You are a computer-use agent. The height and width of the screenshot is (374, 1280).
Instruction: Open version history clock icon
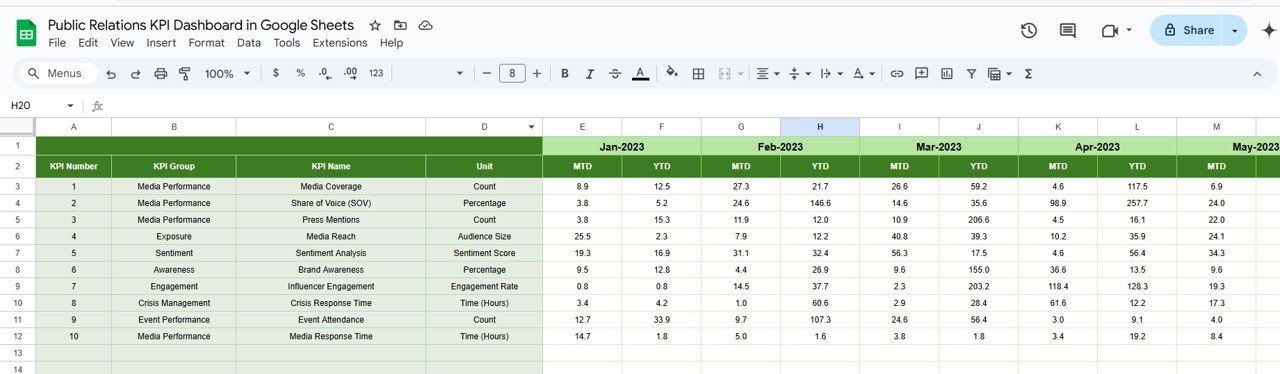tap(1029, 31)
